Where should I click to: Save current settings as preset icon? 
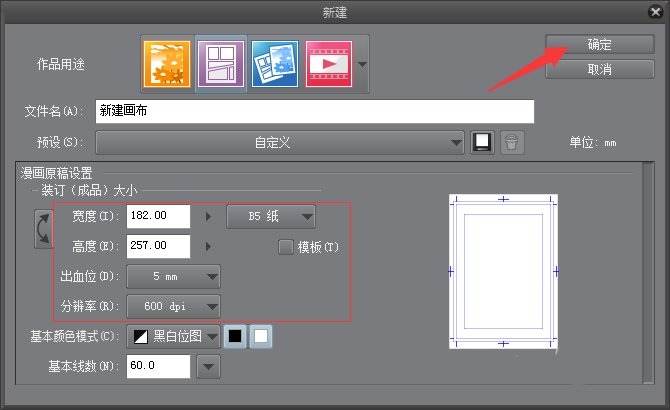[482, 142]
